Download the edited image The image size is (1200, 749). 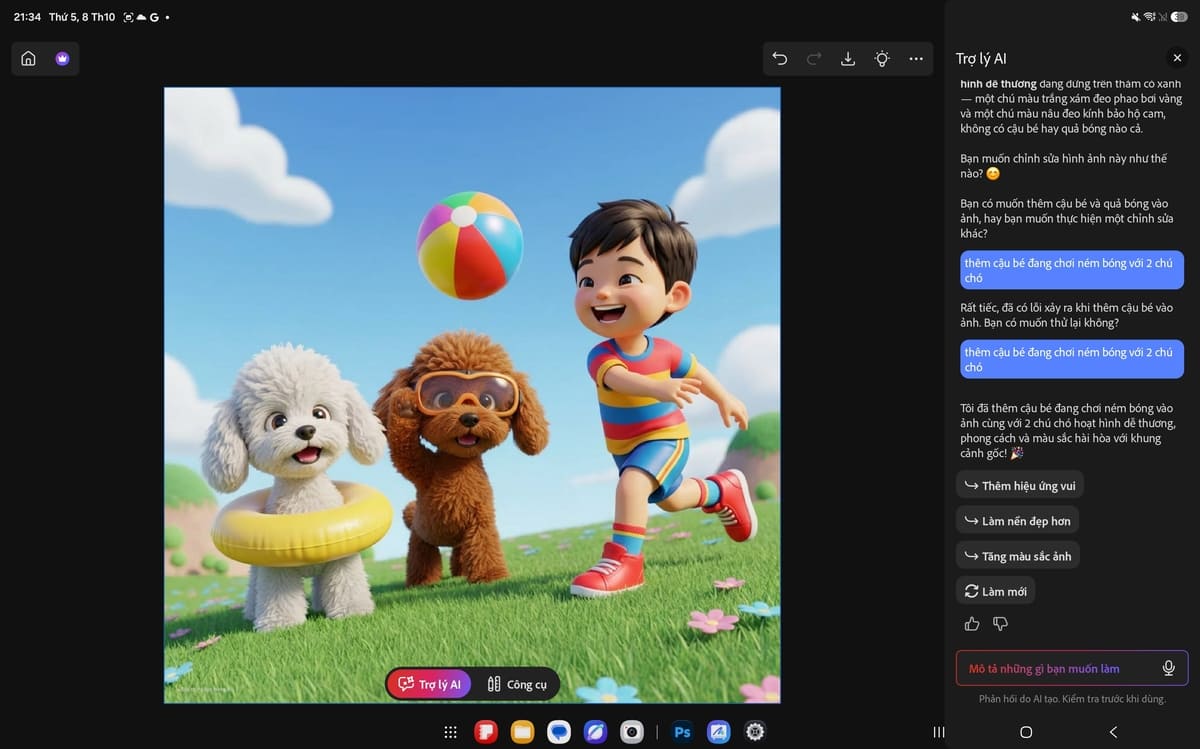tap(848, 59)
